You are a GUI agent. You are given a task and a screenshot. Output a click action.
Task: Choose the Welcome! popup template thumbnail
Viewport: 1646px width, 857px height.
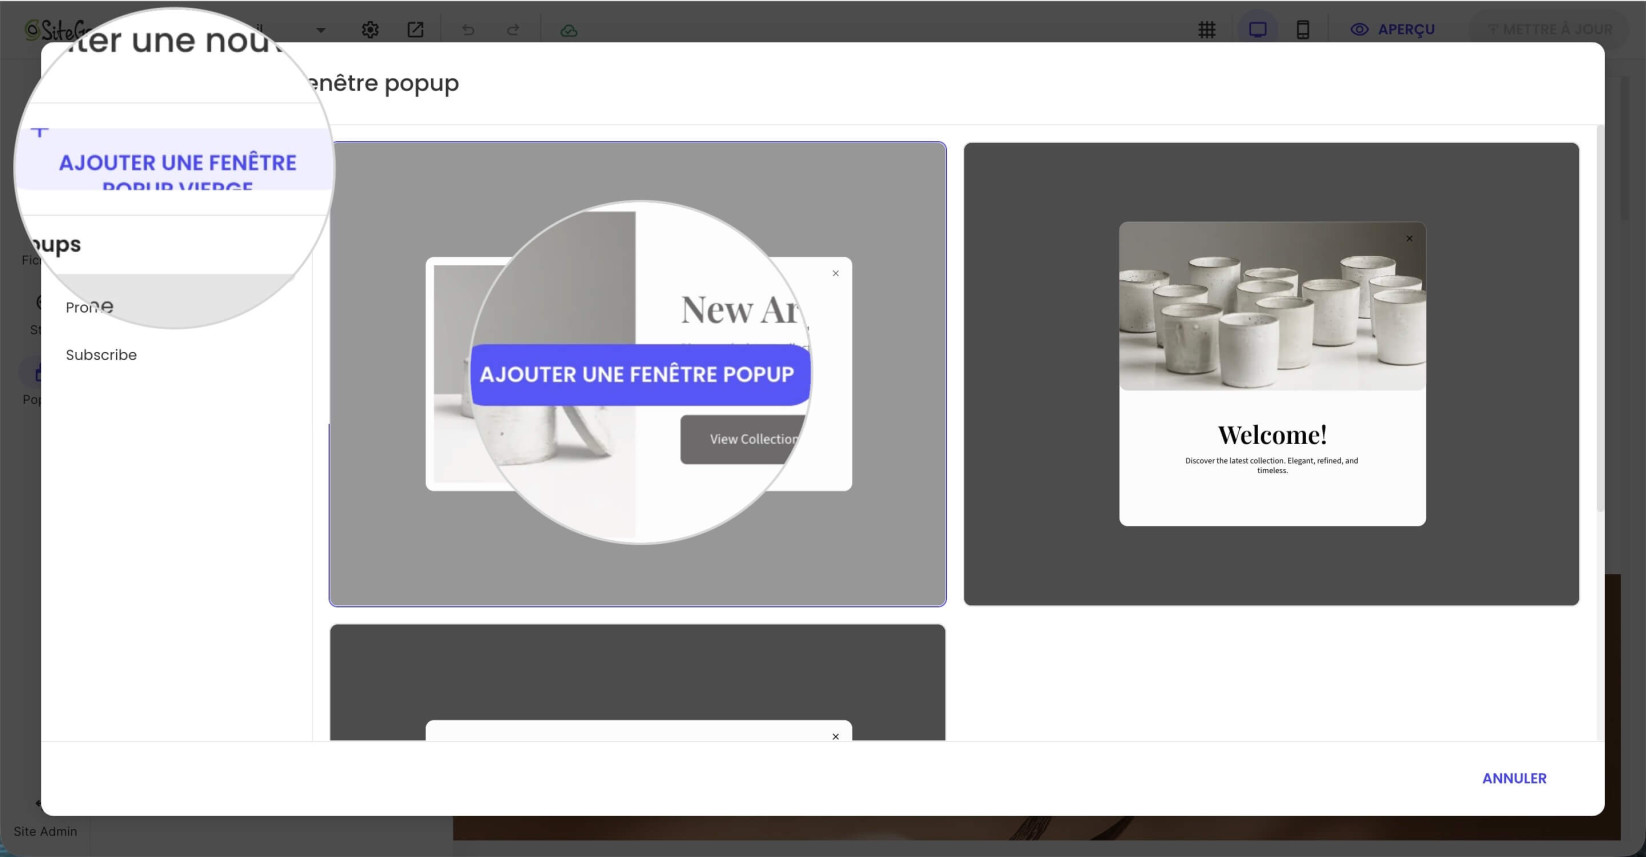pyautogui.click(x=1271, y=374)
